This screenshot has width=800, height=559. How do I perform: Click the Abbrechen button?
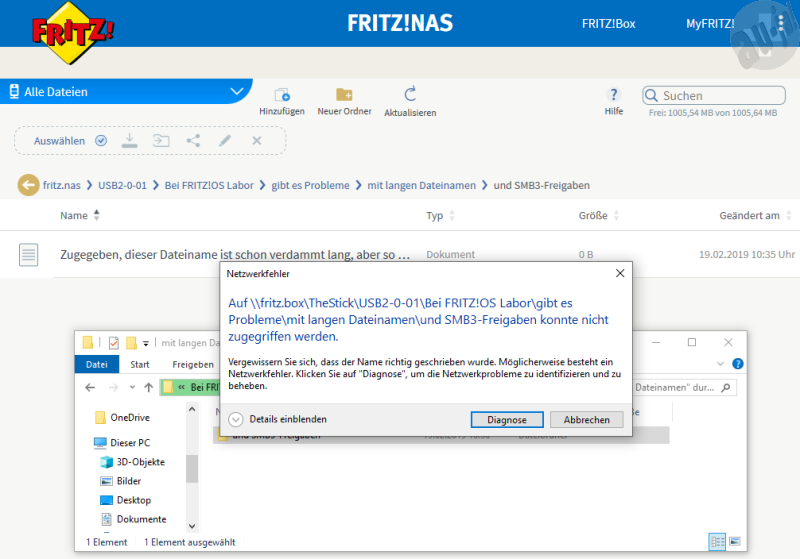click(x=586, y=420)
